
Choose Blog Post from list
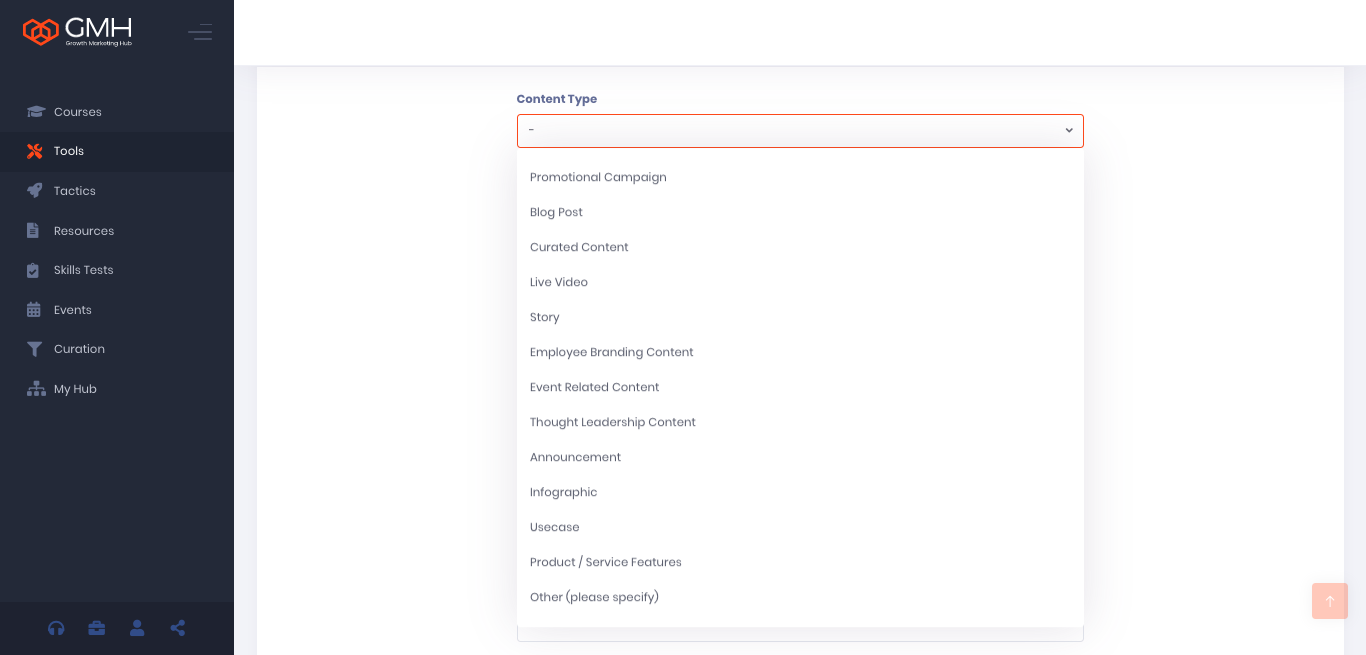click(800, 212)
